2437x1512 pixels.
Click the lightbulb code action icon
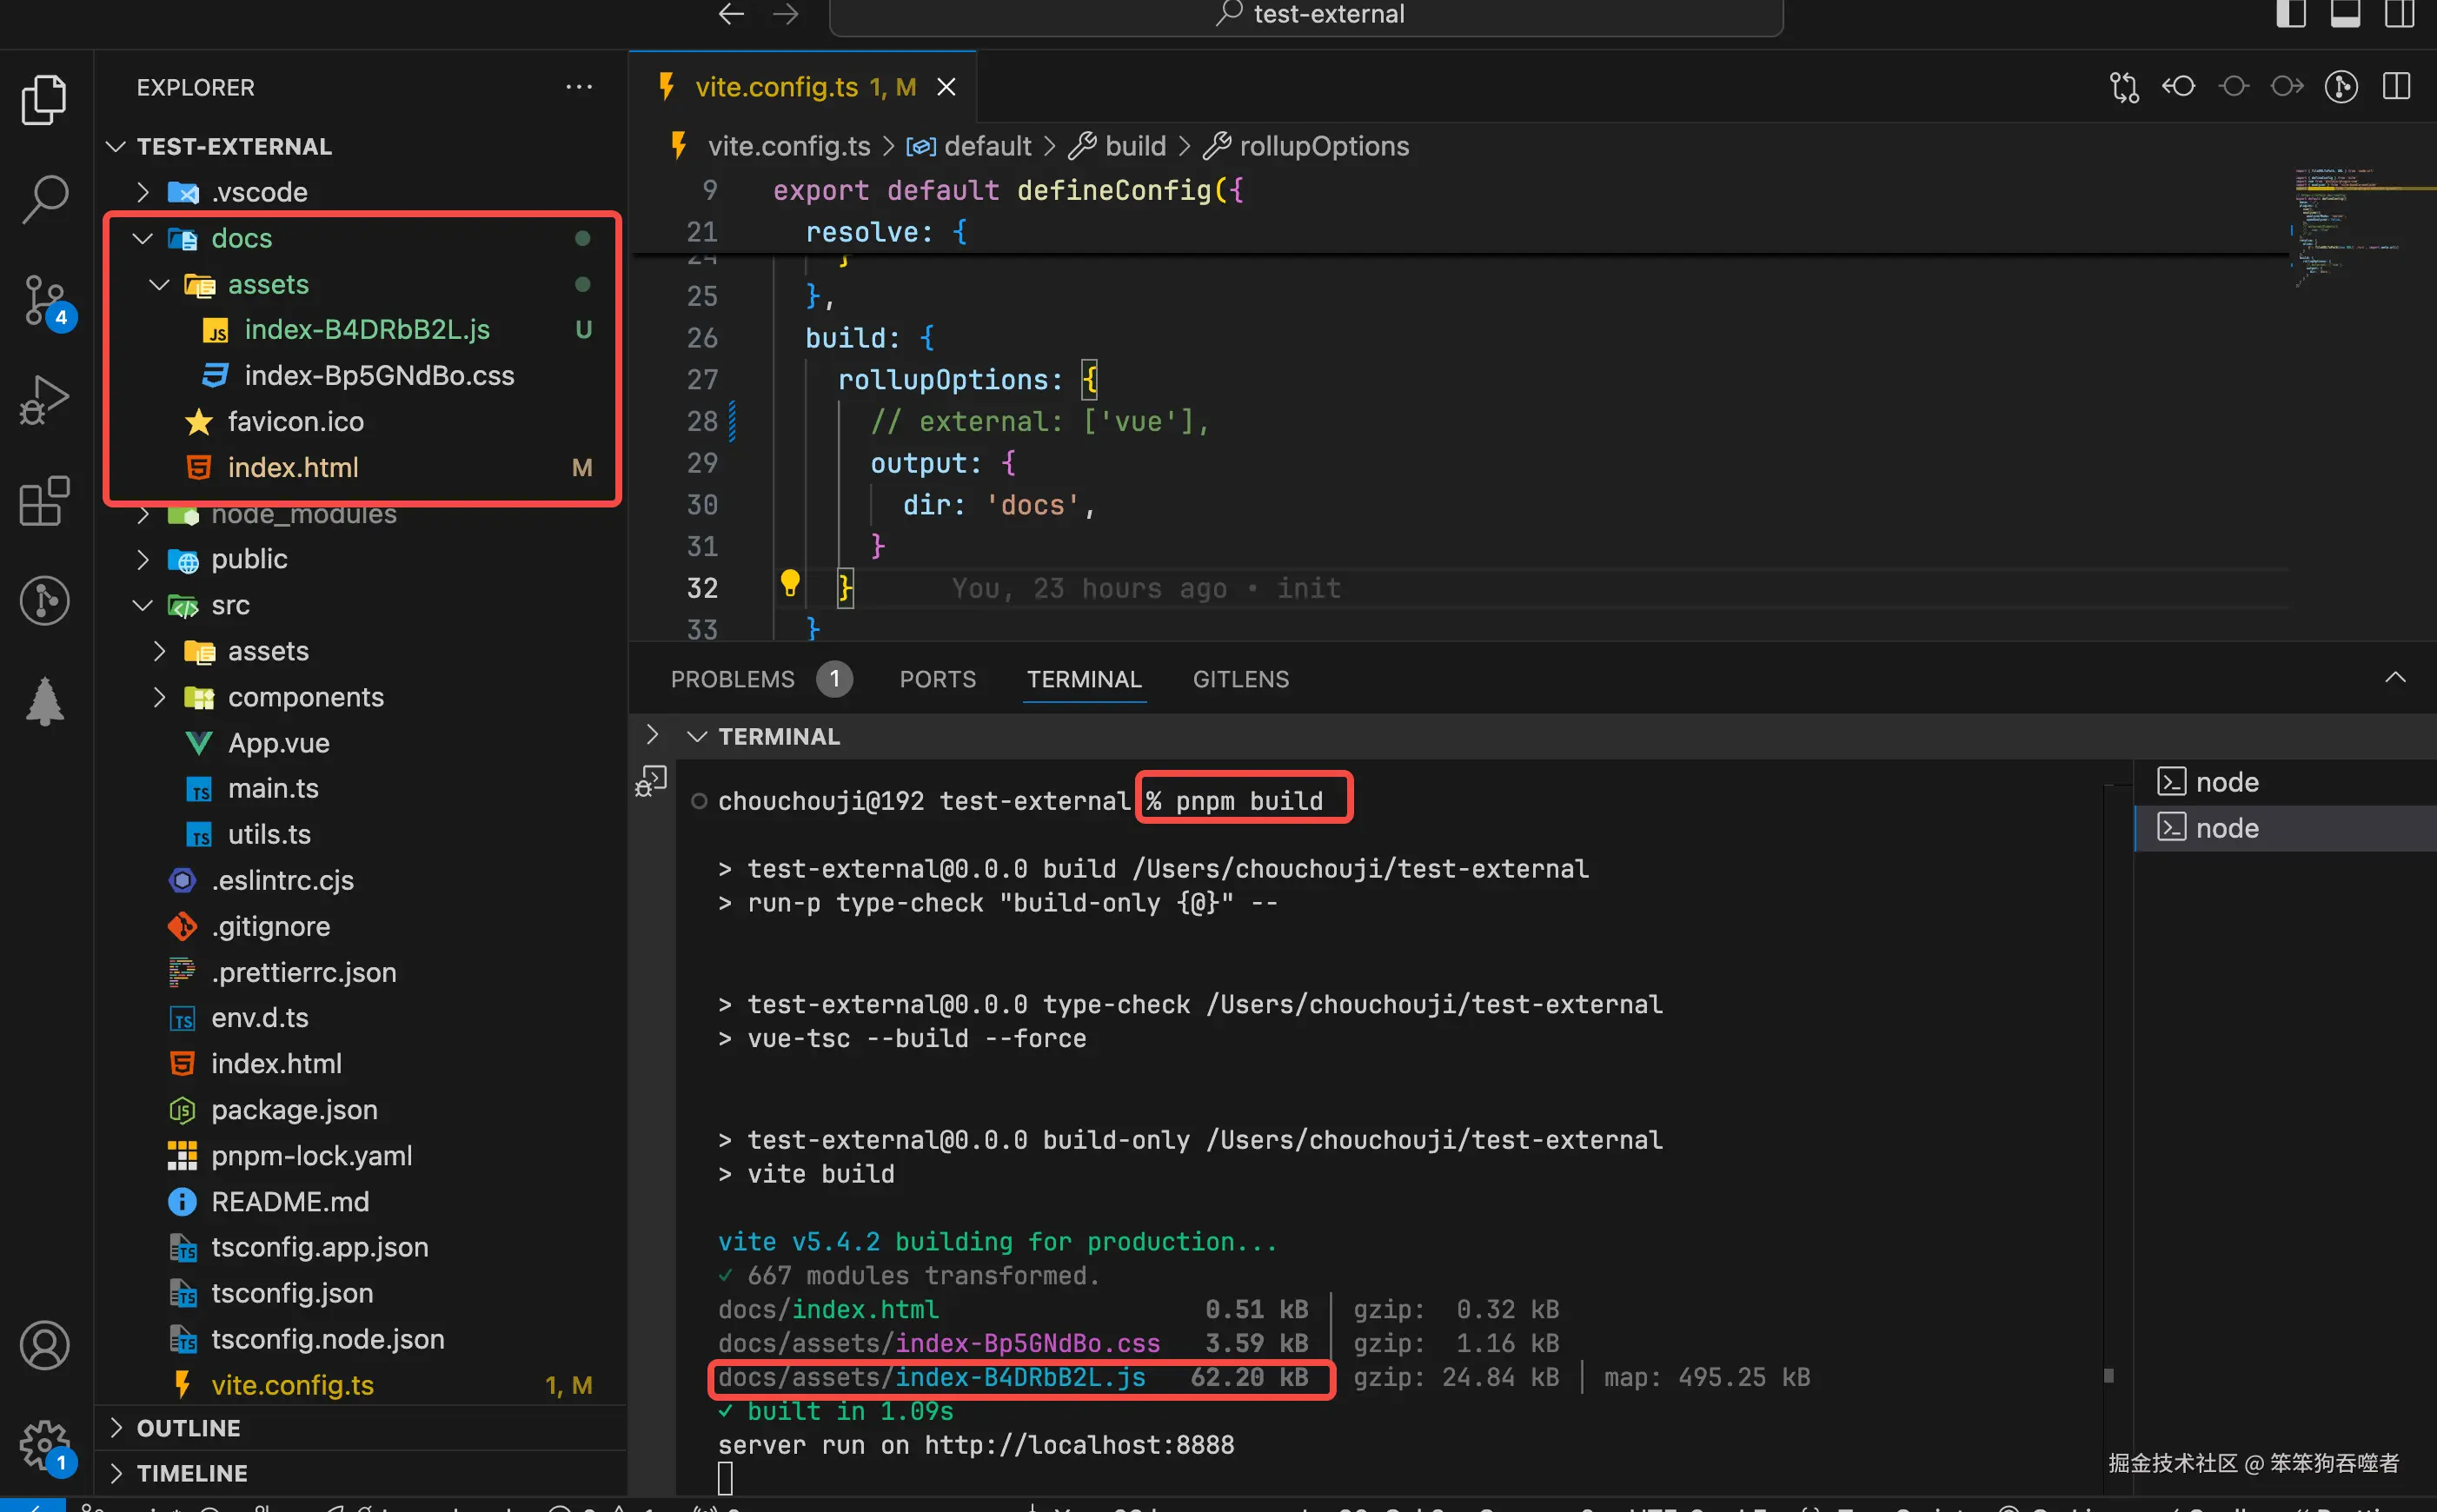pyautogui.click(x=789, y=583)
